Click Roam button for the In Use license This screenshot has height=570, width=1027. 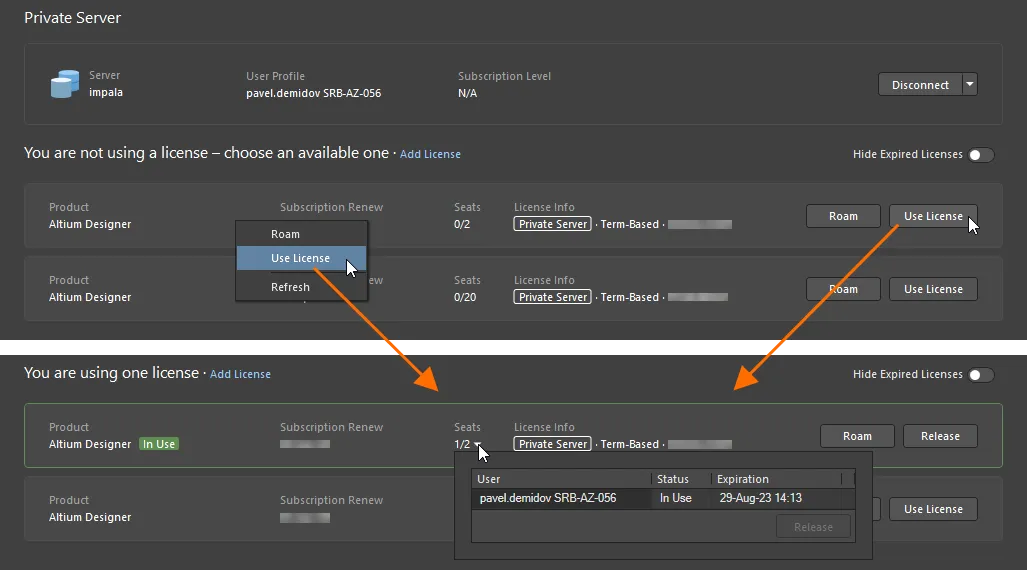click(x=857, y=436)
